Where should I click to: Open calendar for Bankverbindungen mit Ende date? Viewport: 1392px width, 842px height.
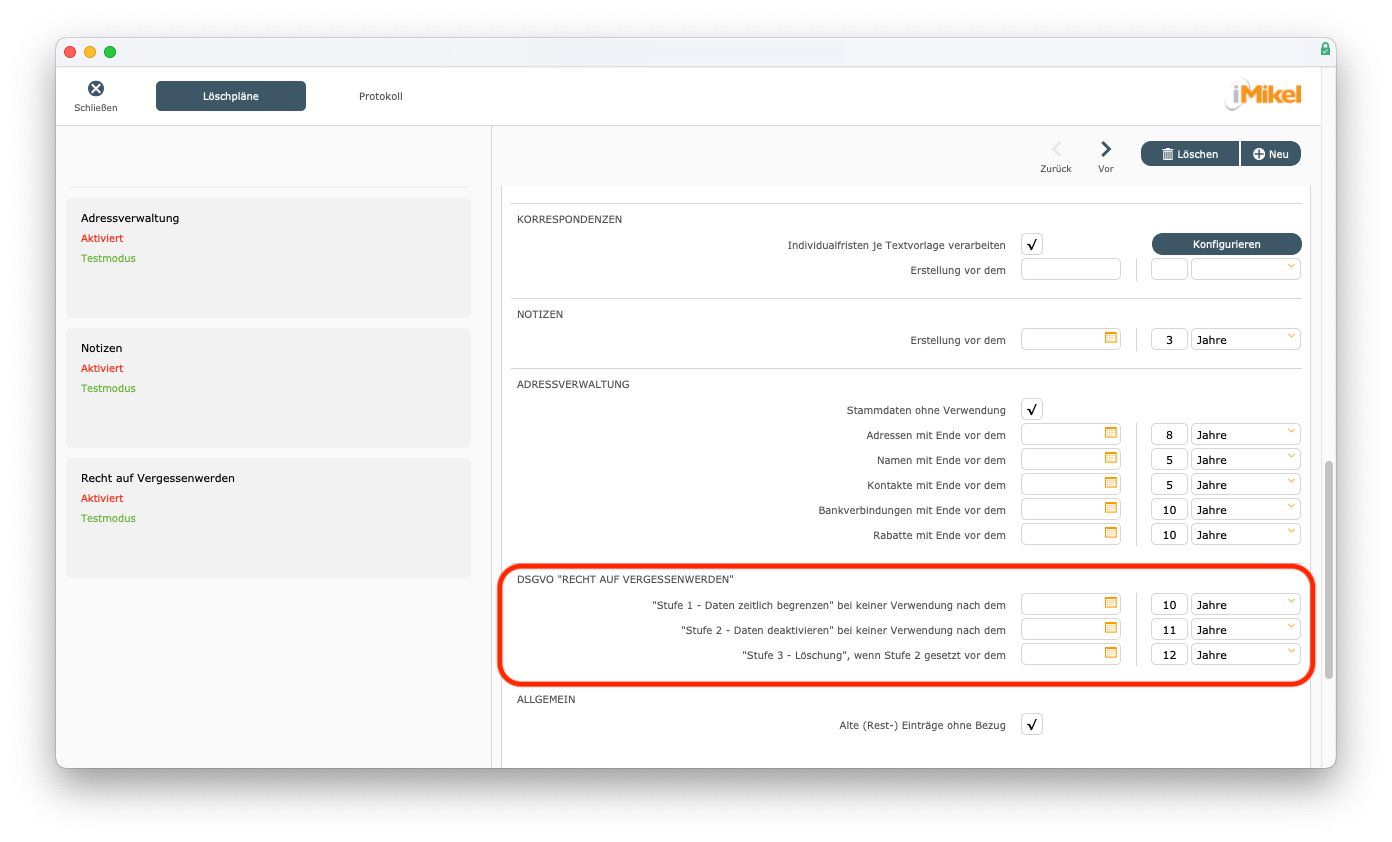click(1110, 508)
